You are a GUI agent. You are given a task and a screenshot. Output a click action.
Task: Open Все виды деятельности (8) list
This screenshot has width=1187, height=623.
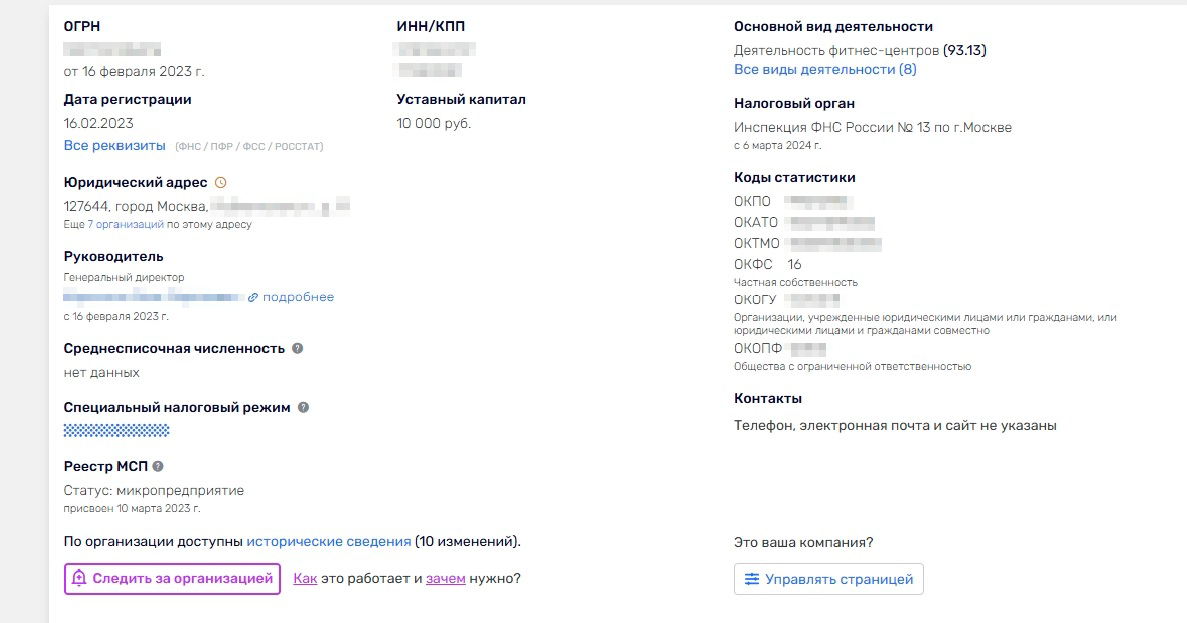825,70
